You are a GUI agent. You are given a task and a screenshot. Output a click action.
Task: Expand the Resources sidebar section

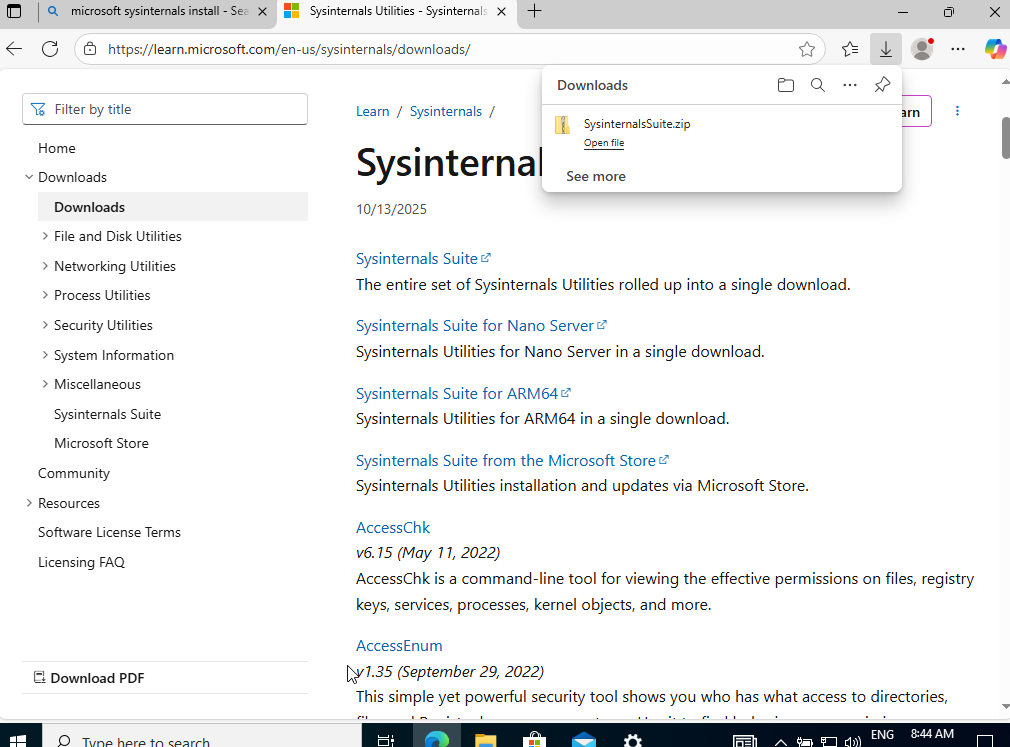pyautogui.click(x=29, y=503)
